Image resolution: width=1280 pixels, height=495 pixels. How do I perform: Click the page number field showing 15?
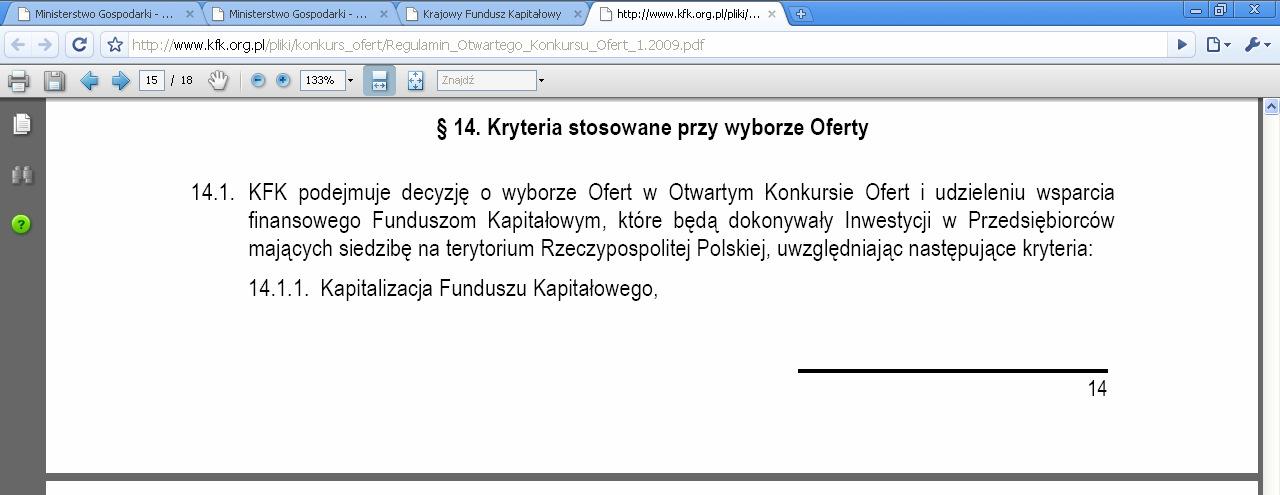152,81
